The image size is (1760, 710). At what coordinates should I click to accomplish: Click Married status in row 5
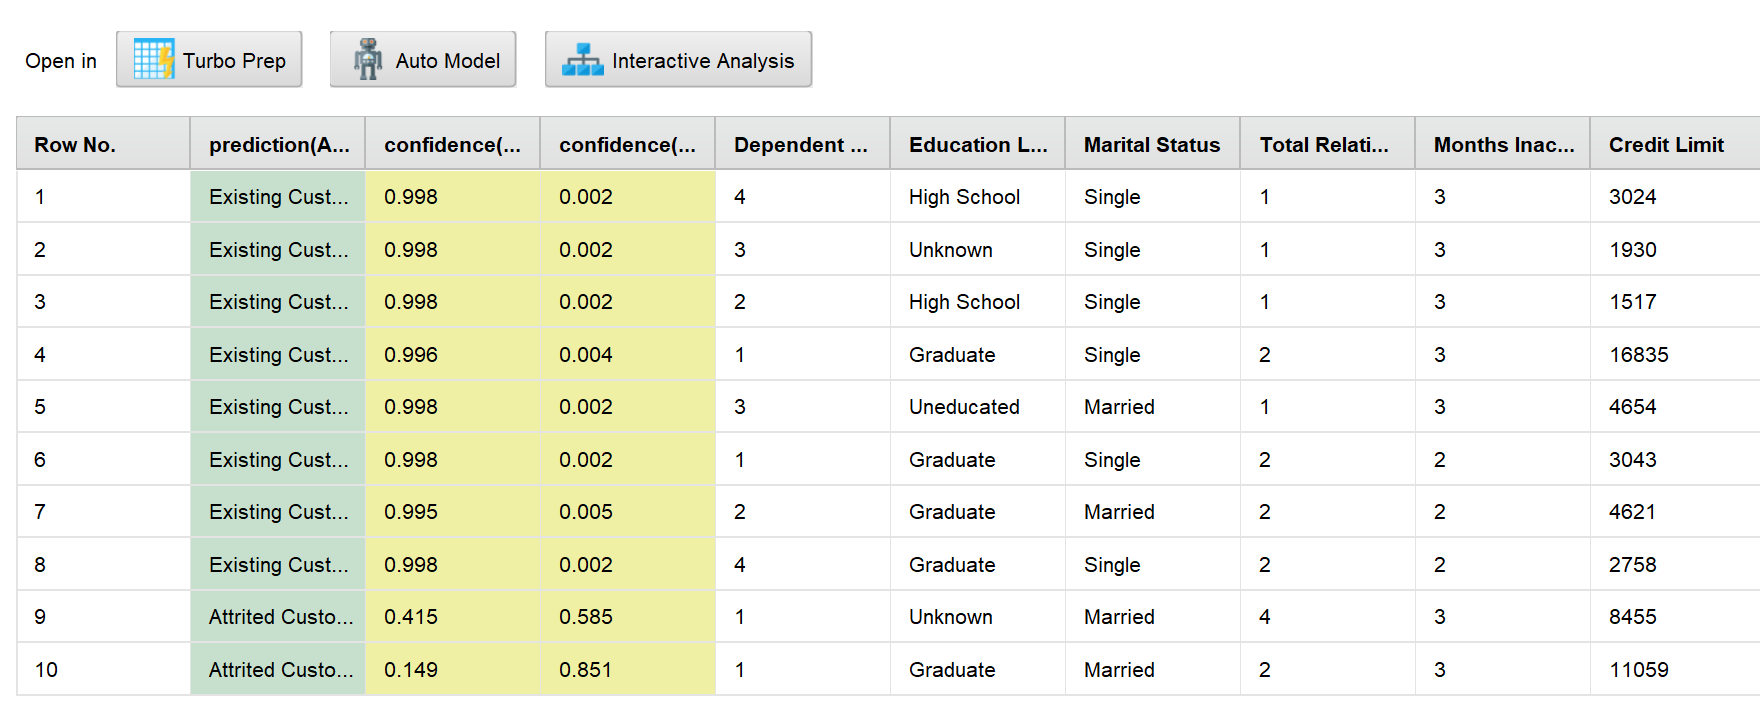click(1153, 407)
